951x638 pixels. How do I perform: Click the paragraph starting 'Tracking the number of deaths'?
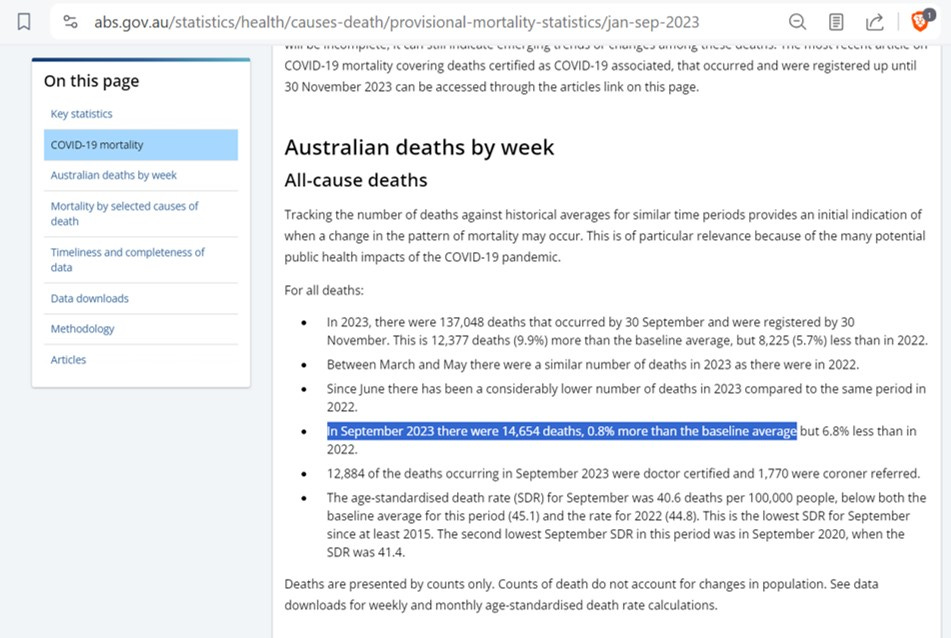tap(605, 236)
